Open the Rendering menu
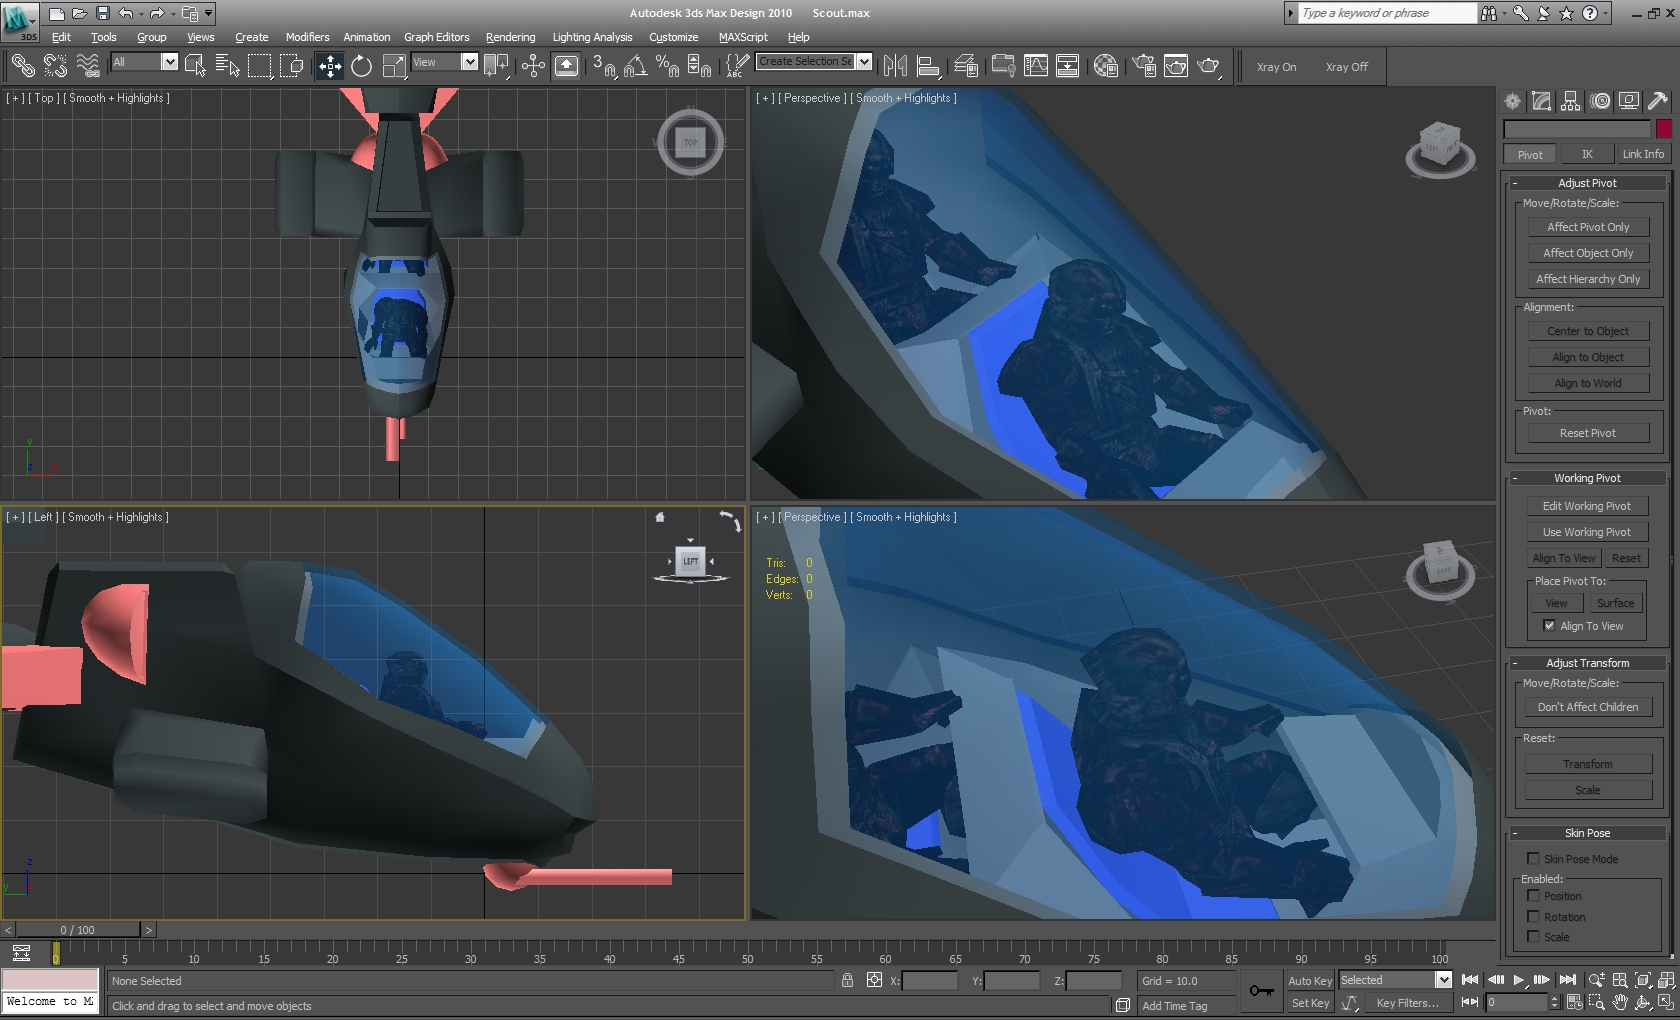 [510, 37]
